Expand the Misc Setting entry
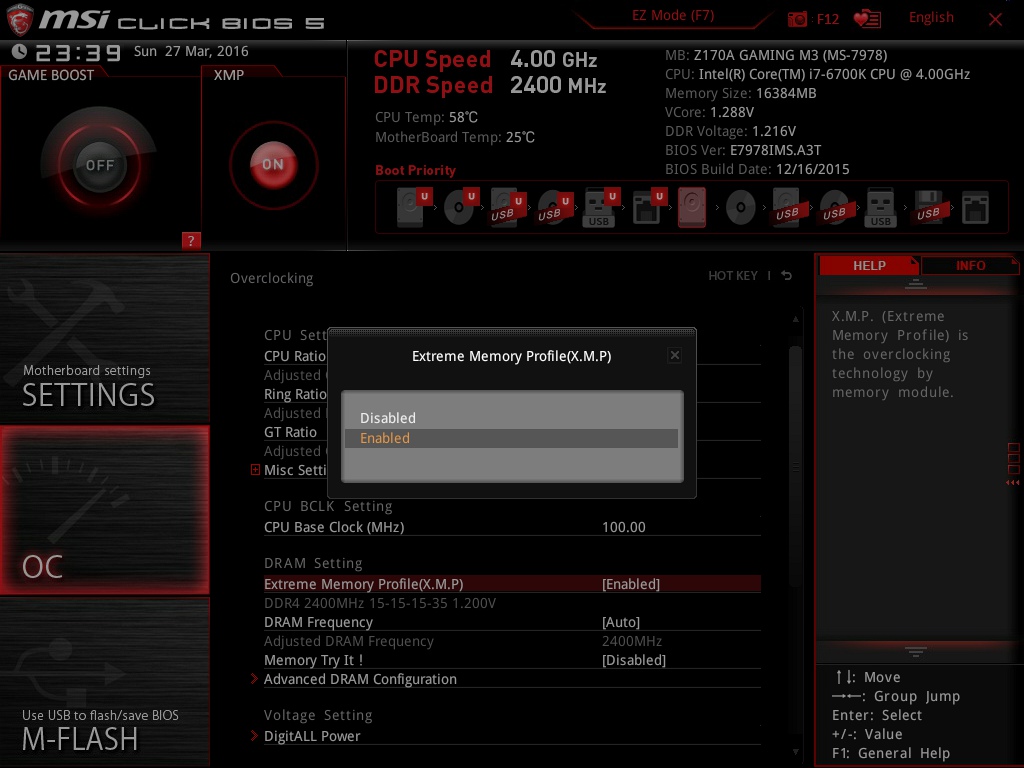 (x=295, y=470)
